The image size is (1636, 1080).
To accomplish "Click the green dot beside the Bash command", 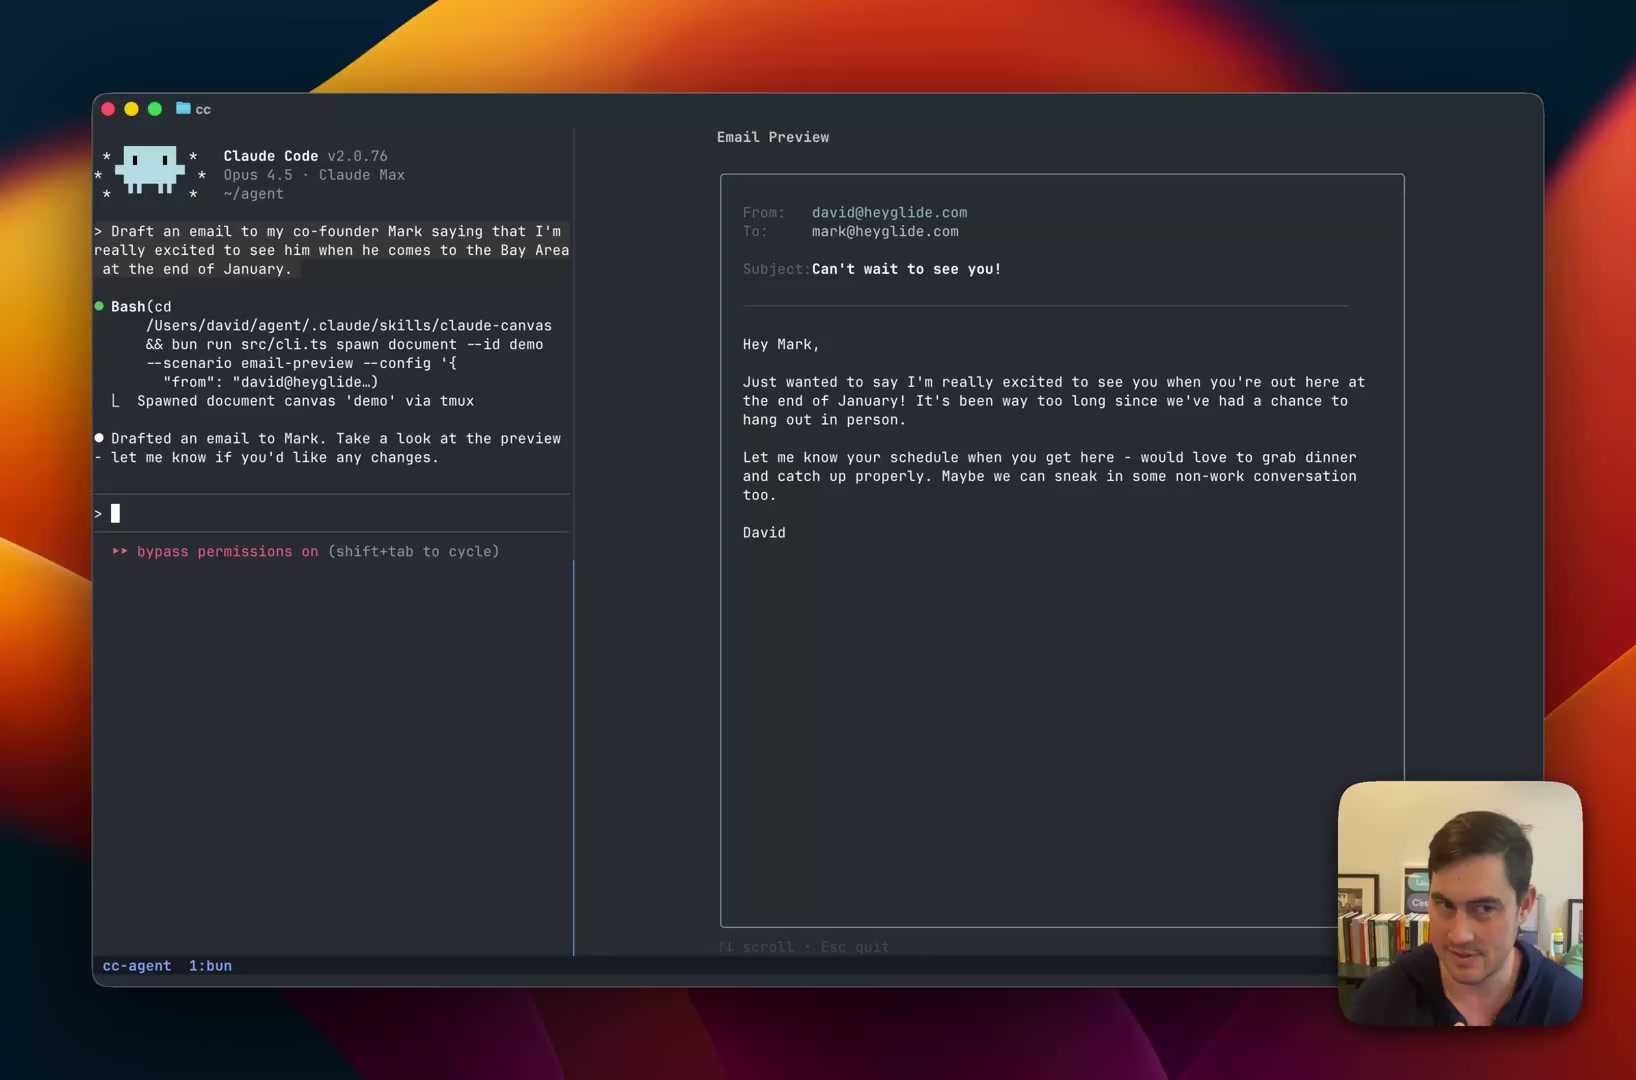I will click(99, 306).
